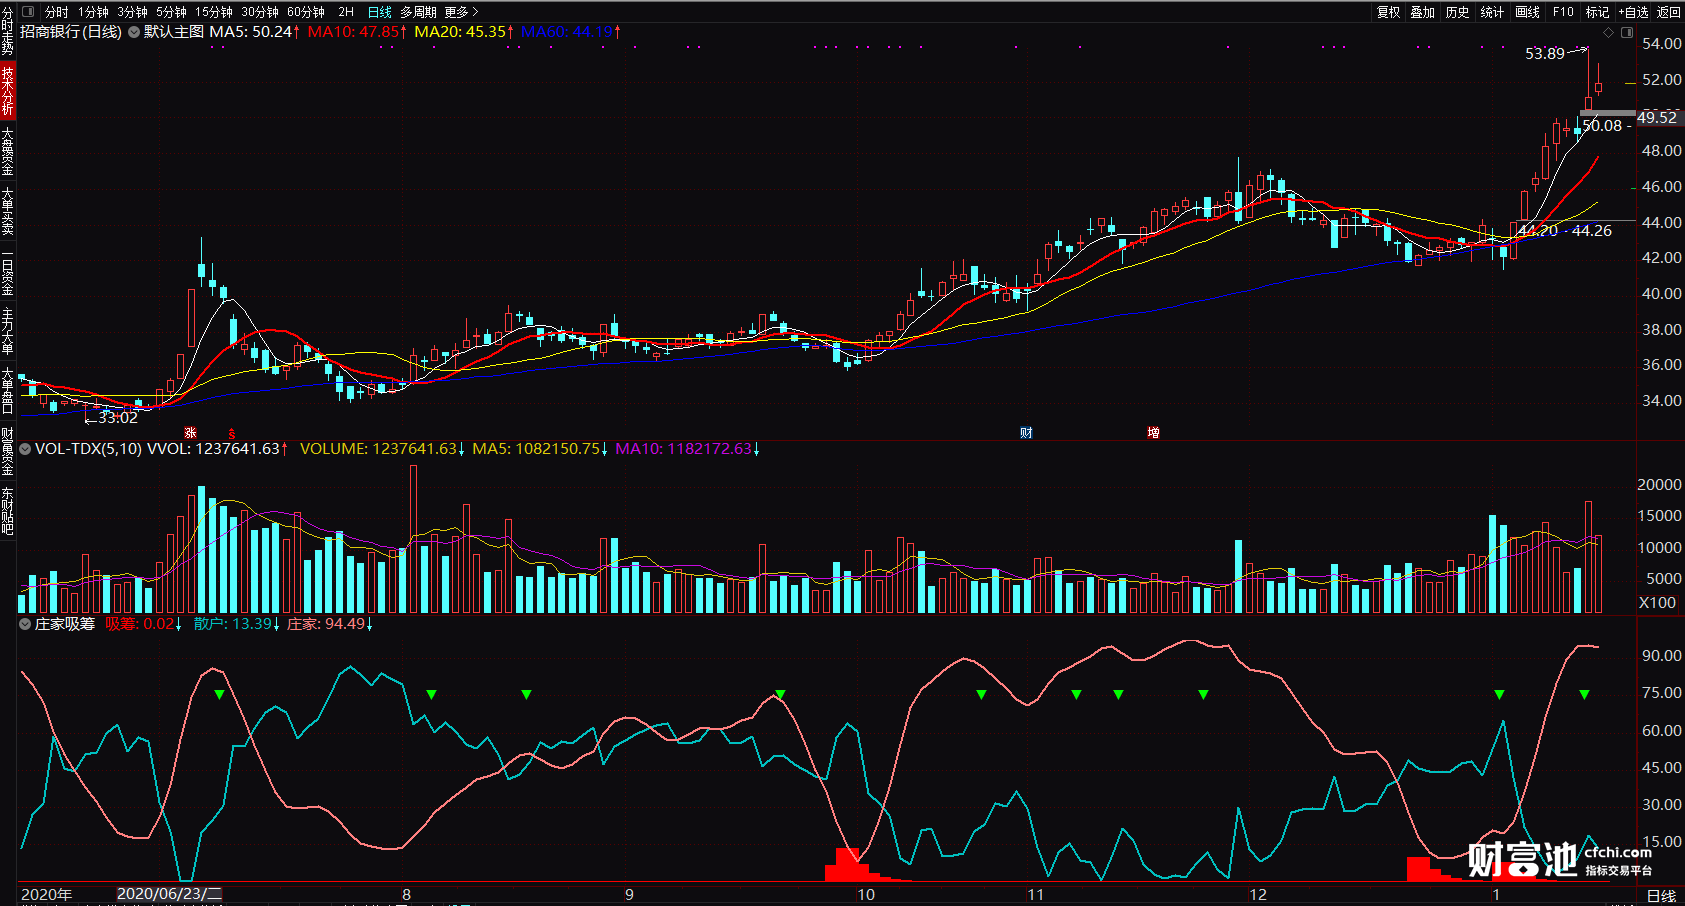
Task: Click the 33.02 low price label
Action: 117,418
